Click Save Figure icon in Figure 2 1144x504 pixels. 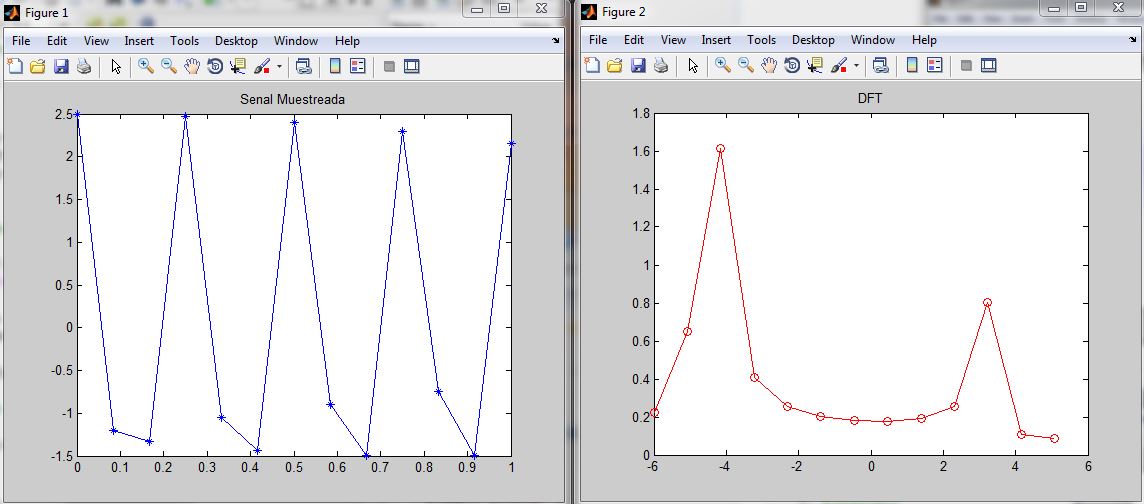[638, 66]
